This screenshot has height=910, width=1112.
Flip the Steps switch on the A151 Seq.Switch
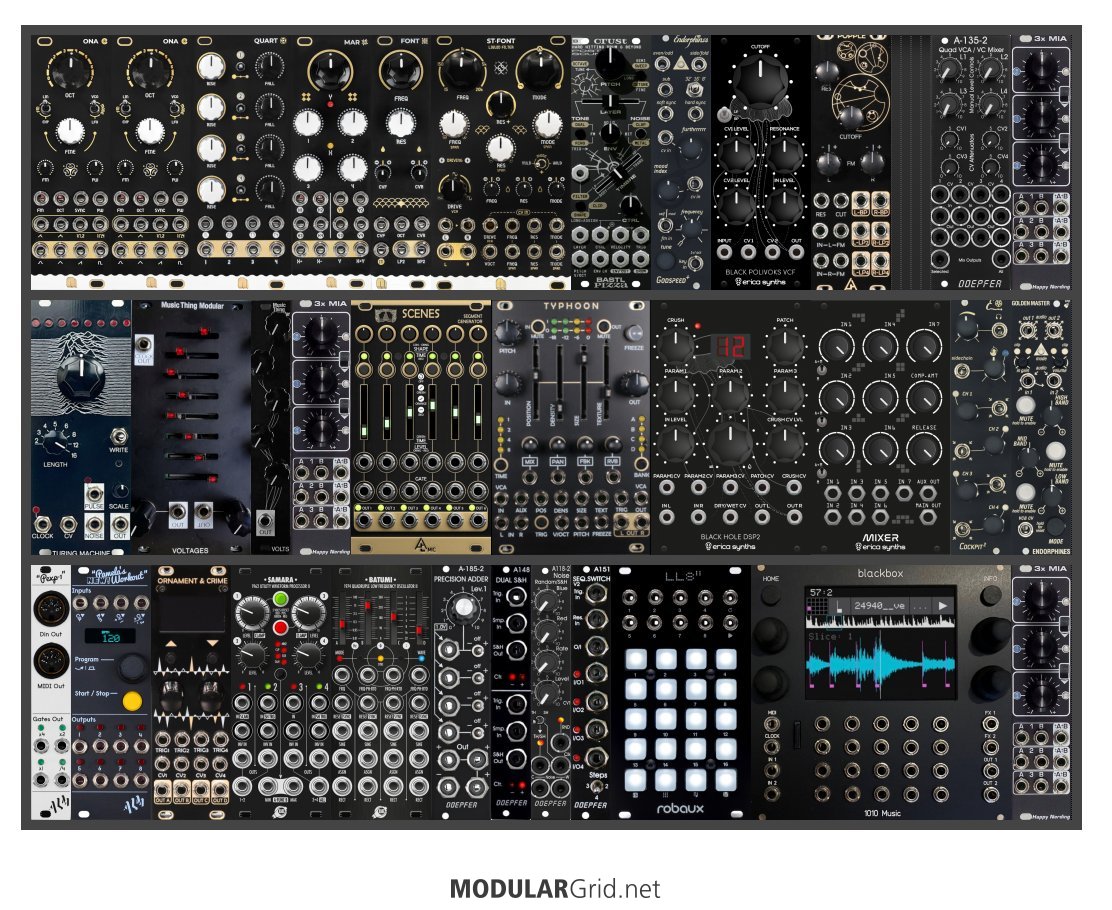point(598,787)
